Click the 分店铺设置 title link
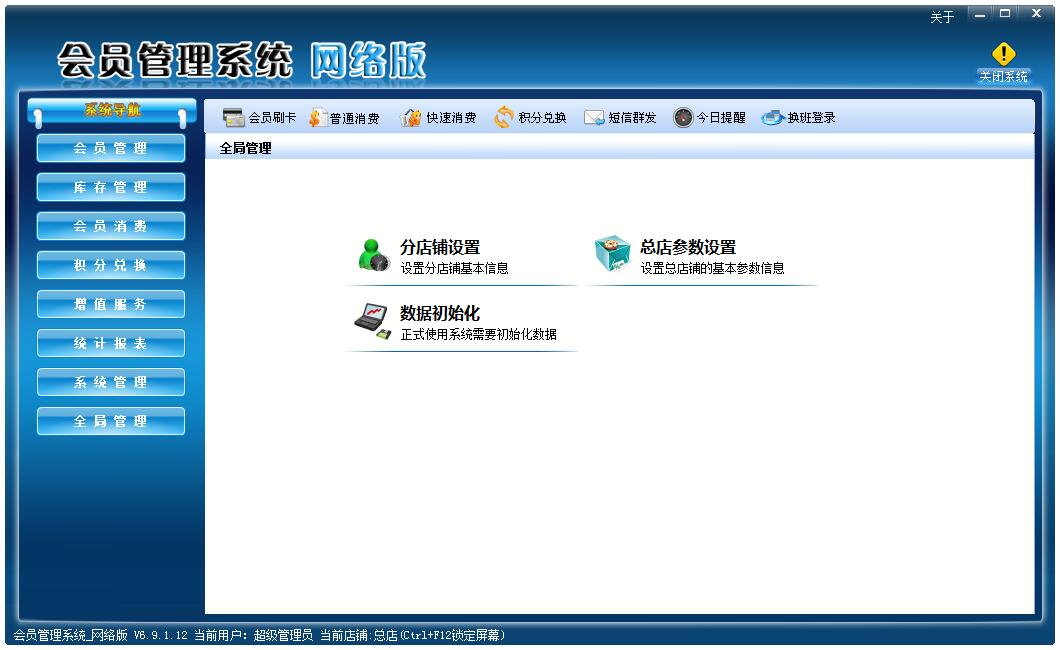 pos(440,247)
